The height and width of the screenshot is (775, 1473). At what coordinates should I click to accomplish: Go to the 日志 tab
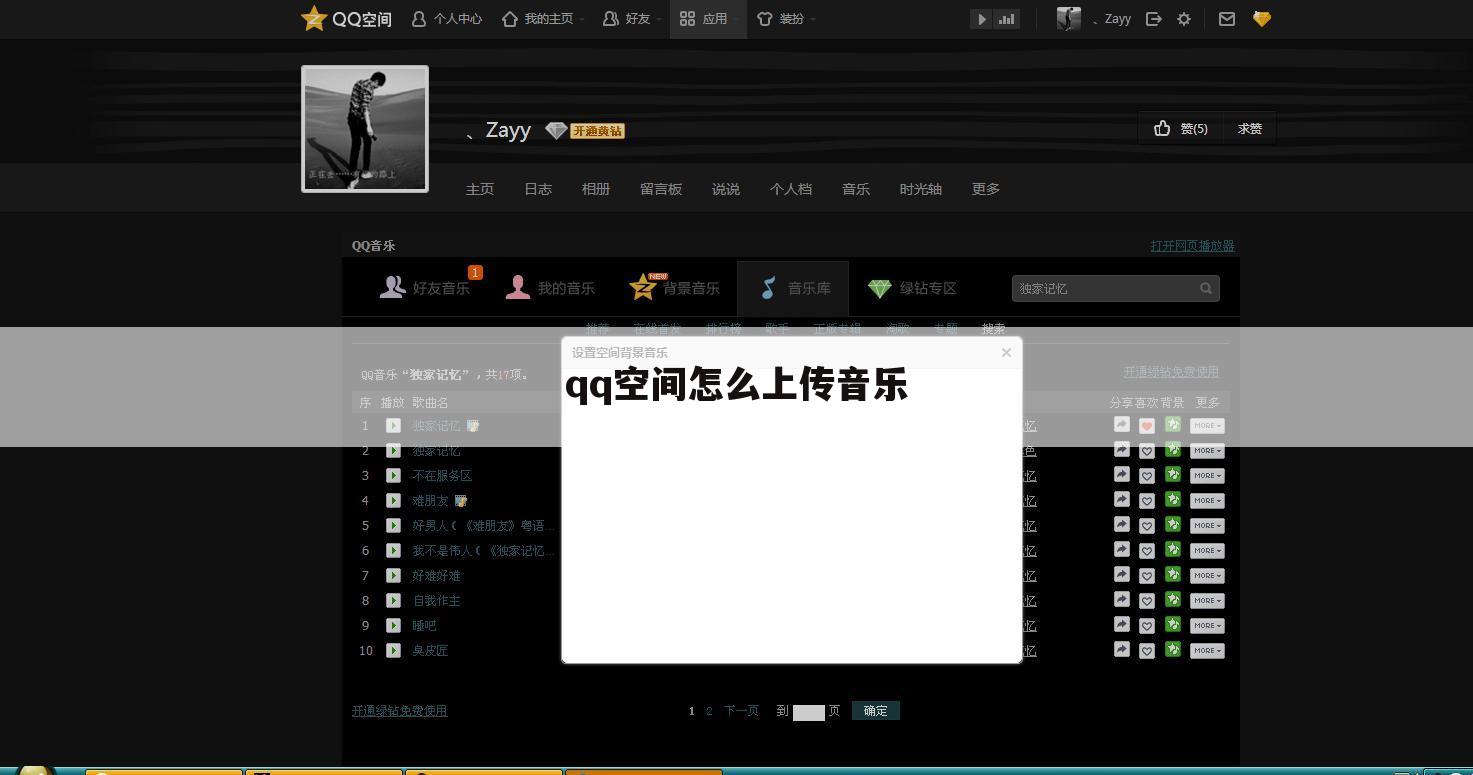pyautogui.click(x=538, y=189)
